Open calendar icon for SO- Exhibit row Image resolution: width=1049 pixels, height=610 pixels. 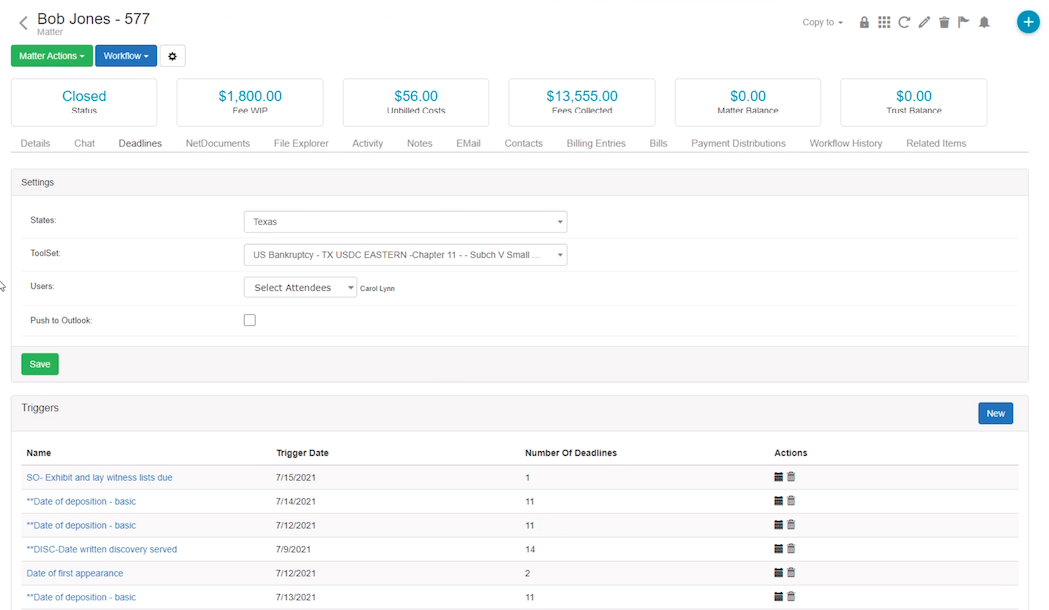pyautogui.click(x=778, y=477)
